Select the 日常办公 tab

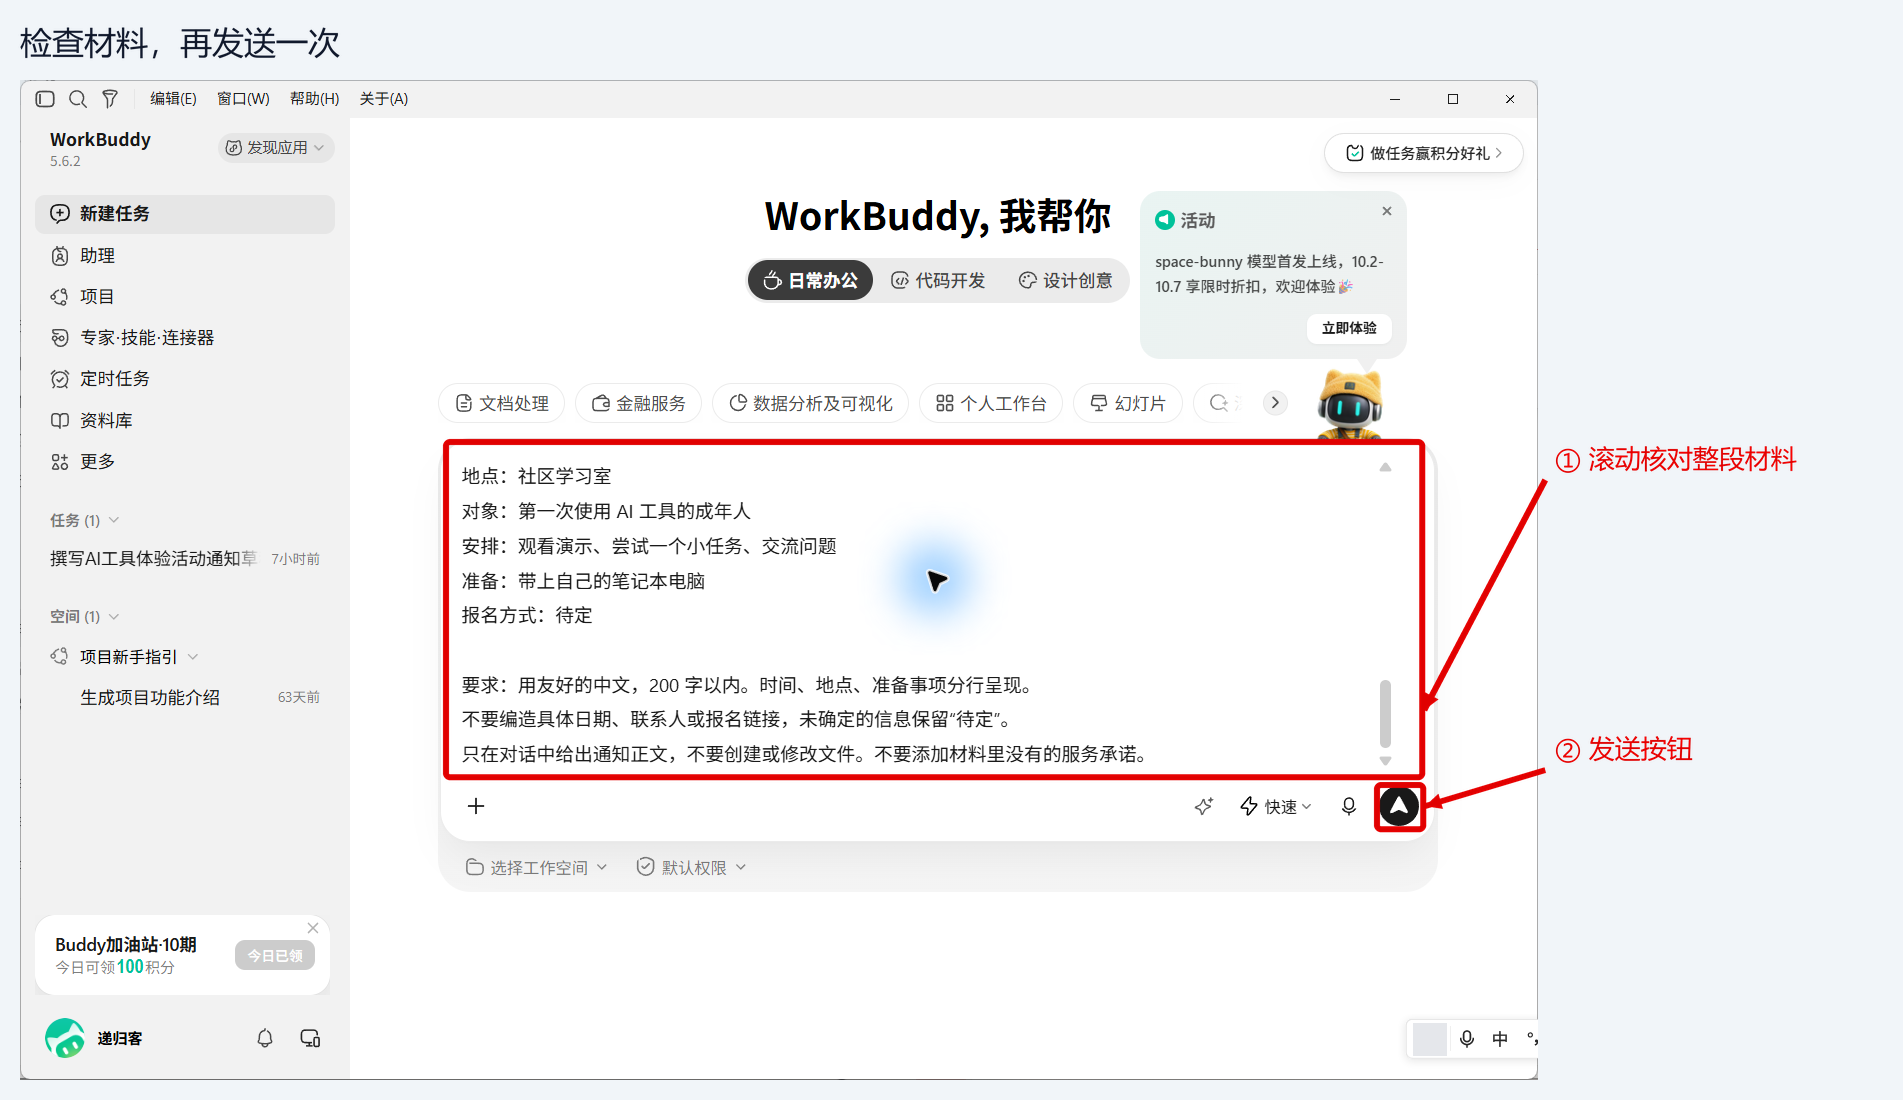coord(810,280)
